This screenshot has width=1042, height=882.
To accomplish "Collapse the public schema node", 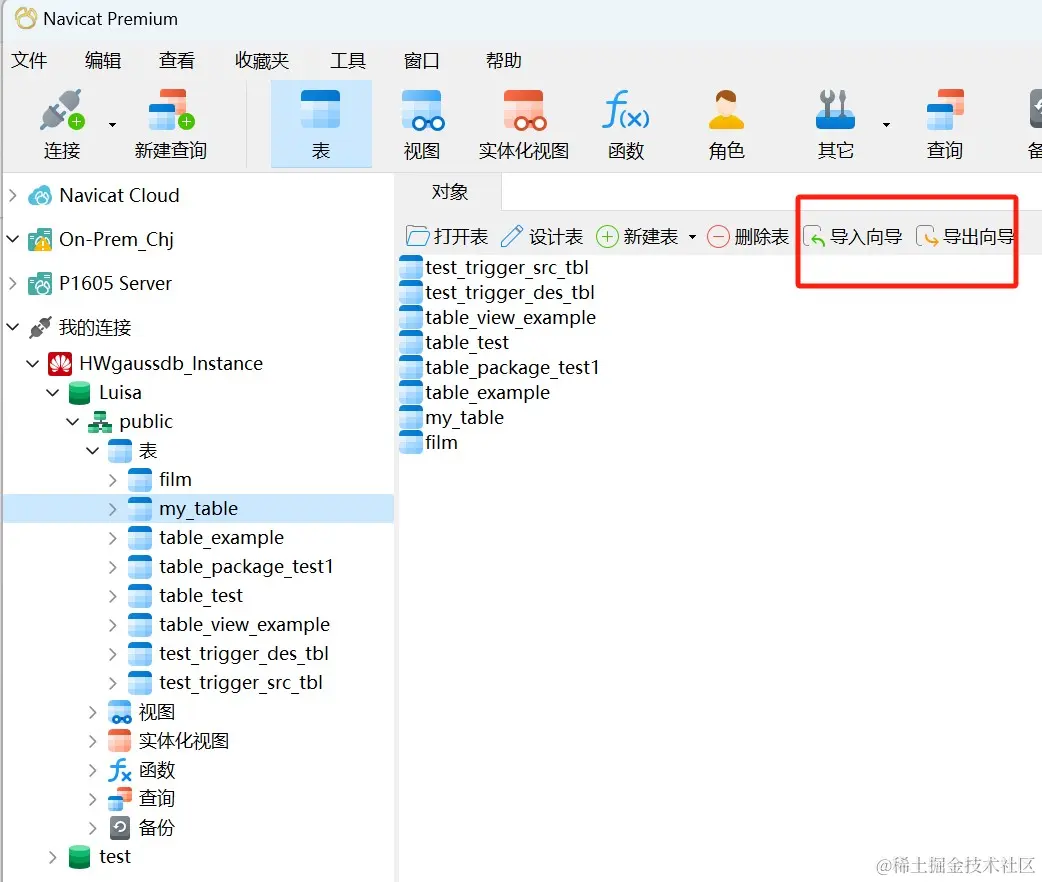I will click(72, 421).
